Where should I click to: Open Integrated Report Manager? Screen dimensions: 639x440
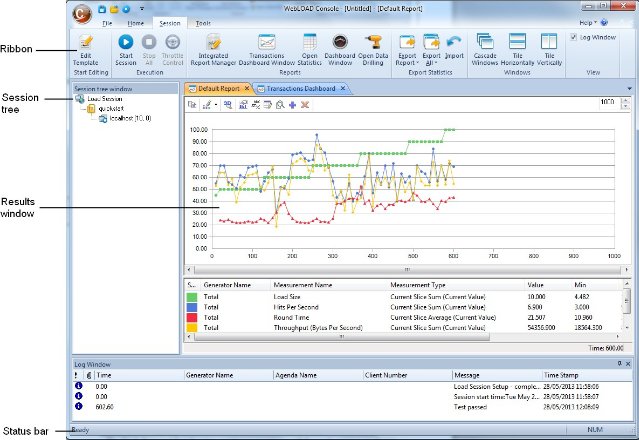click(213, 42)
